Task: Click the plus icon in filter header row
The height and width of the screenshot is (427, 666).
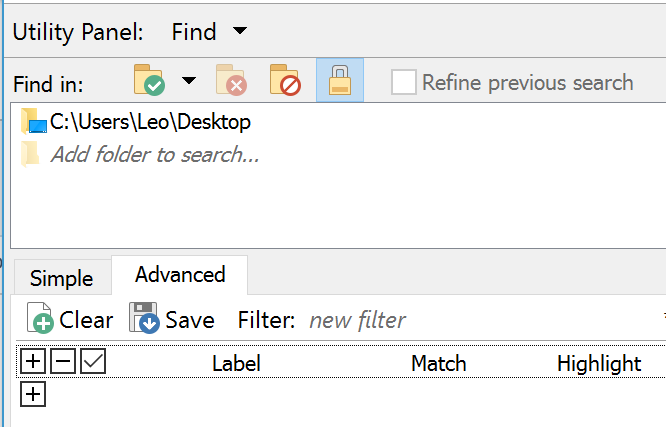Action: (x=33, y=362)
